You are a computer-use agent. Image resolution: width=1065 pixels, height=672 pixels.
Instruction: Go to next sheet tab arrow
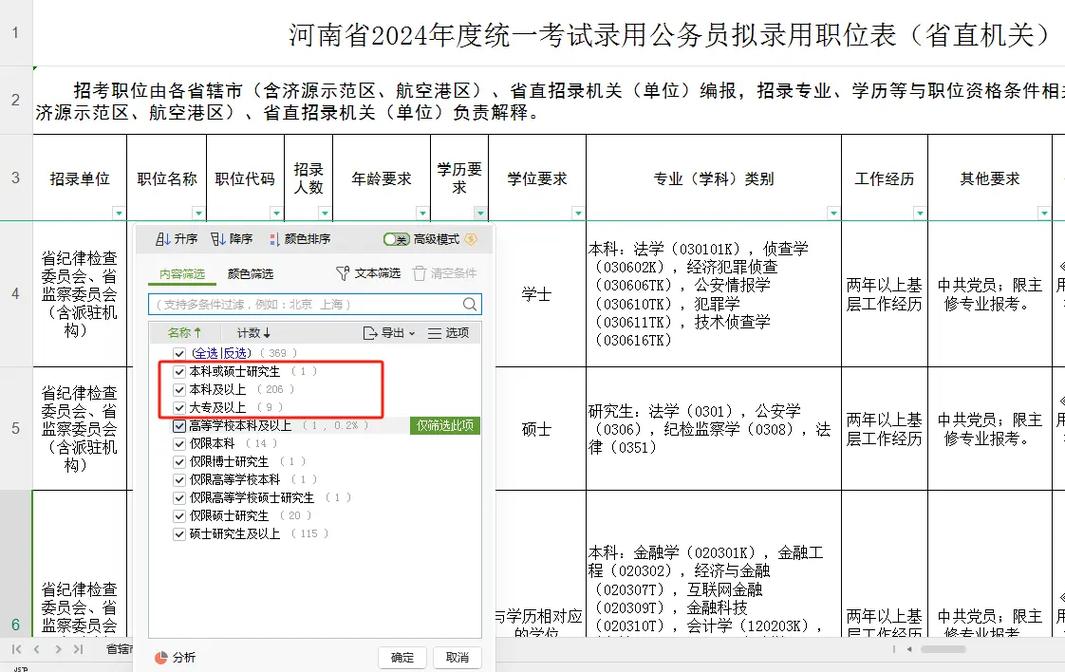pos(58,649)
